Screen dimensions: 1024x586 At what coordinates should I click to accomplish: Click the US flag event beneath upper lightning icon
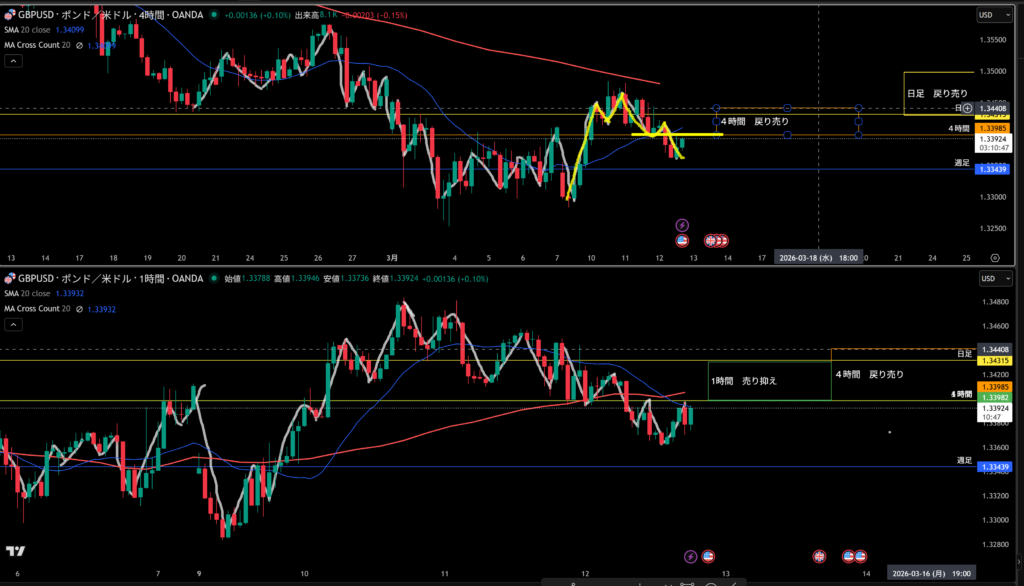point(682,241)
